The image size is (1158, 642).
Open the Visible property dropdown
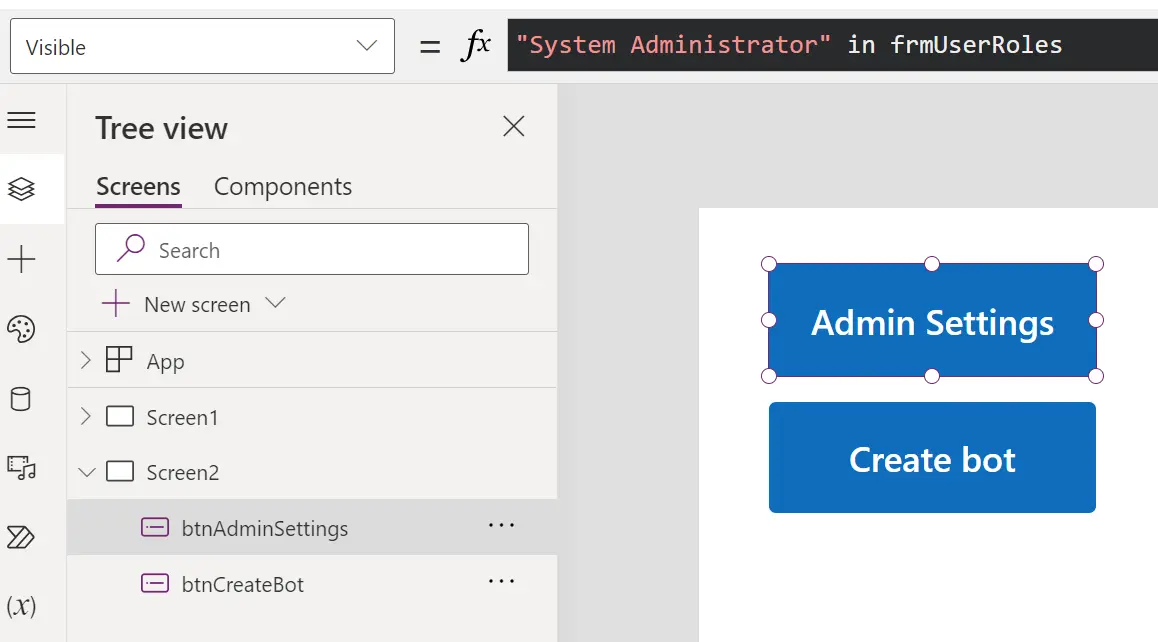369,45
